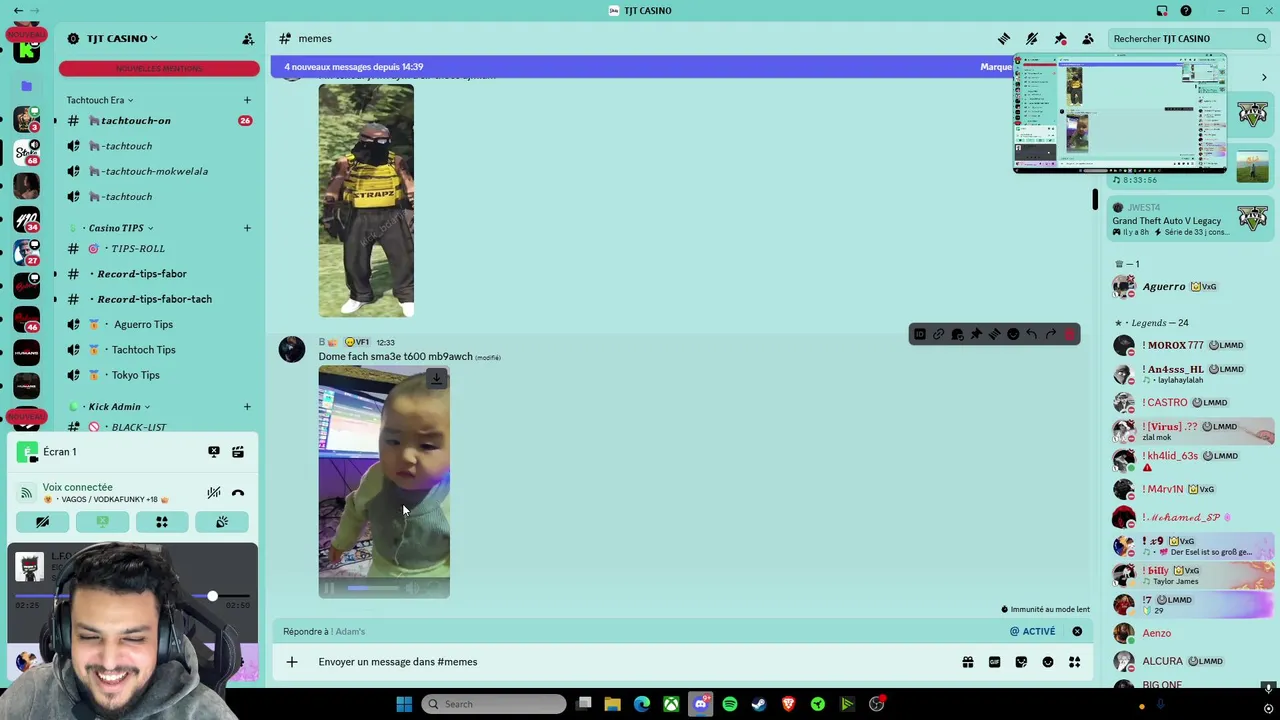Collapse the Tachtouch Era category
The height and width of the screenshot is (720, 1280).
click(100, 100)
